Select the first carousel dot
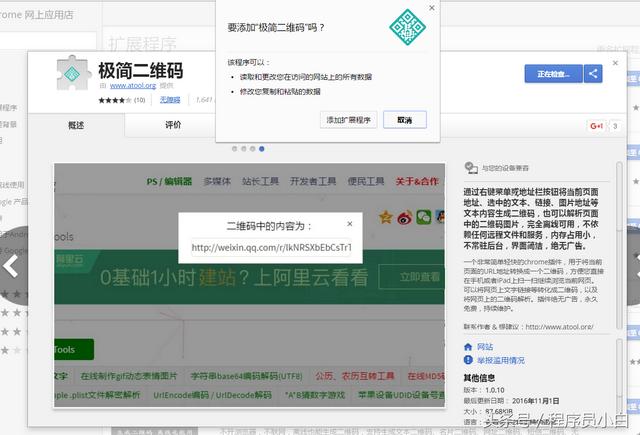The width and height of the screenshot is (640, 435). pyautogui.click(x=234, y=149)
